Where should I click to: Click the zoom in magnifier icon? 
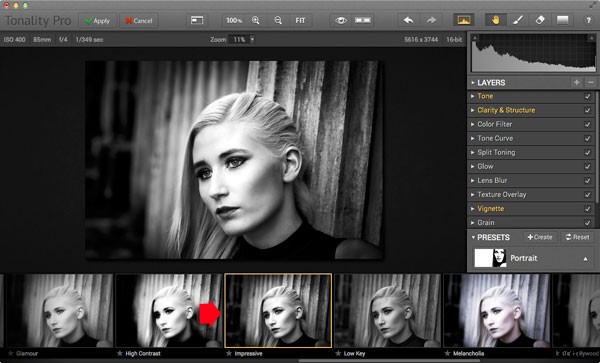[256, 20]
